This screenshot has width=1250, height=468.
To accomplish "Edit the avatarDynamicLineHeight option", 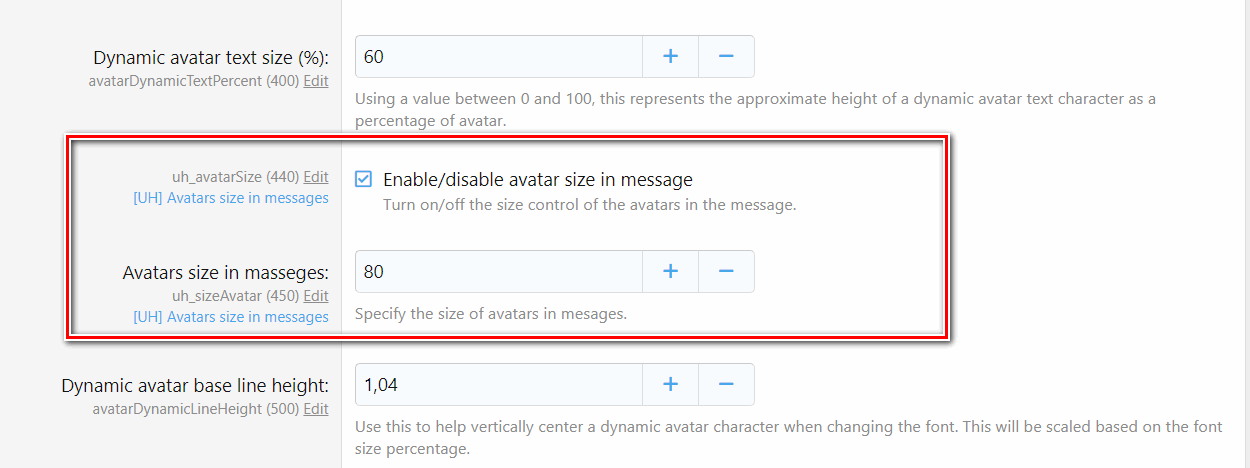I will [316, 409].
